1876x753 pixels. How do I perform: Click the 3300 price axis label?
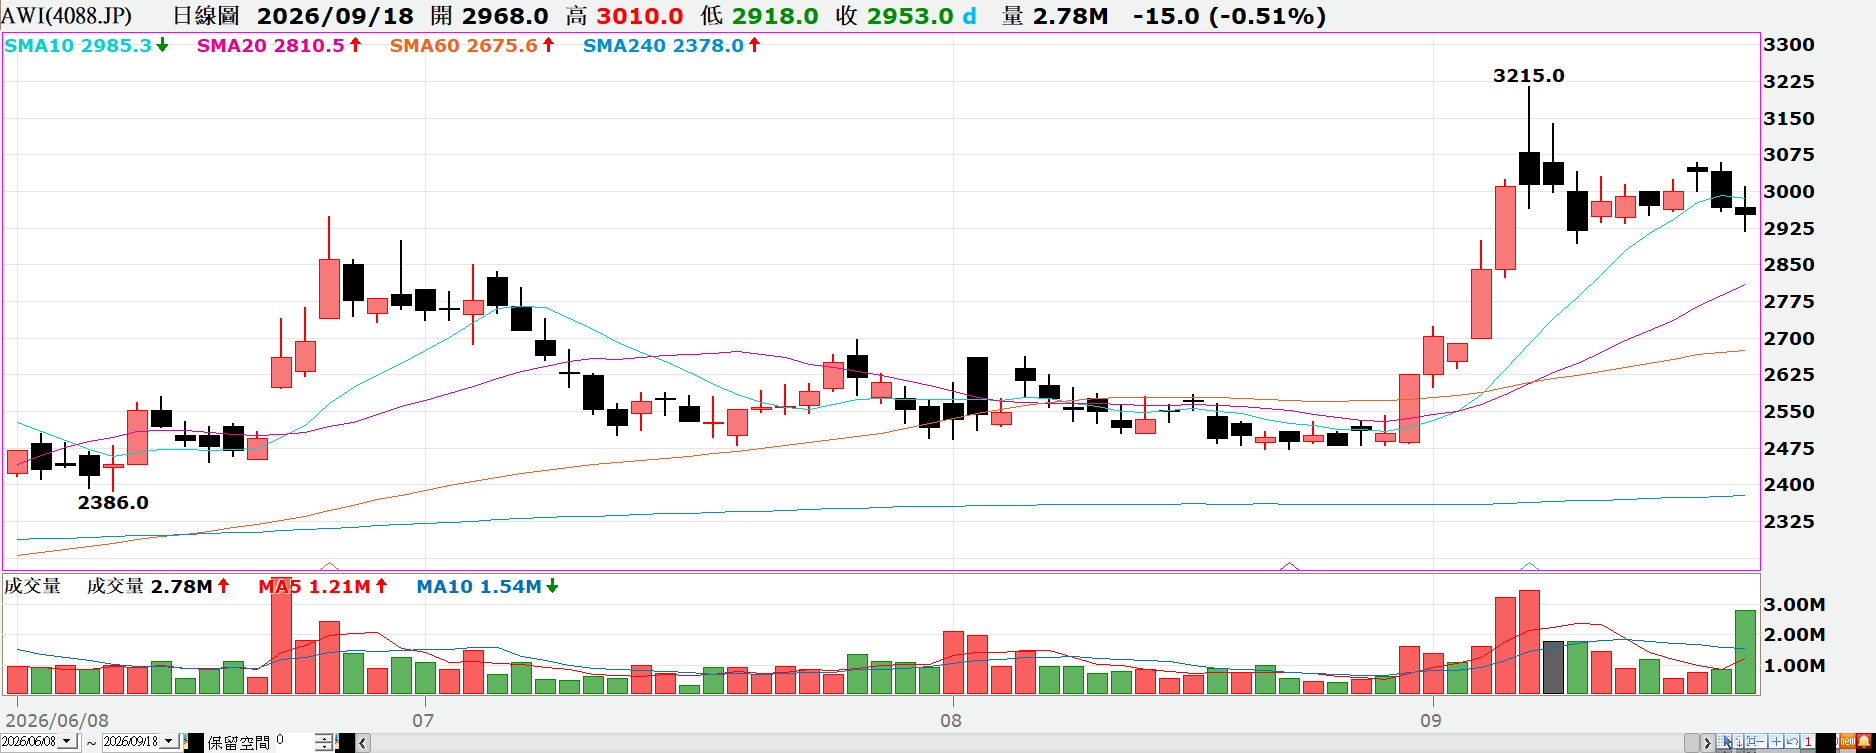[1789, 45]
